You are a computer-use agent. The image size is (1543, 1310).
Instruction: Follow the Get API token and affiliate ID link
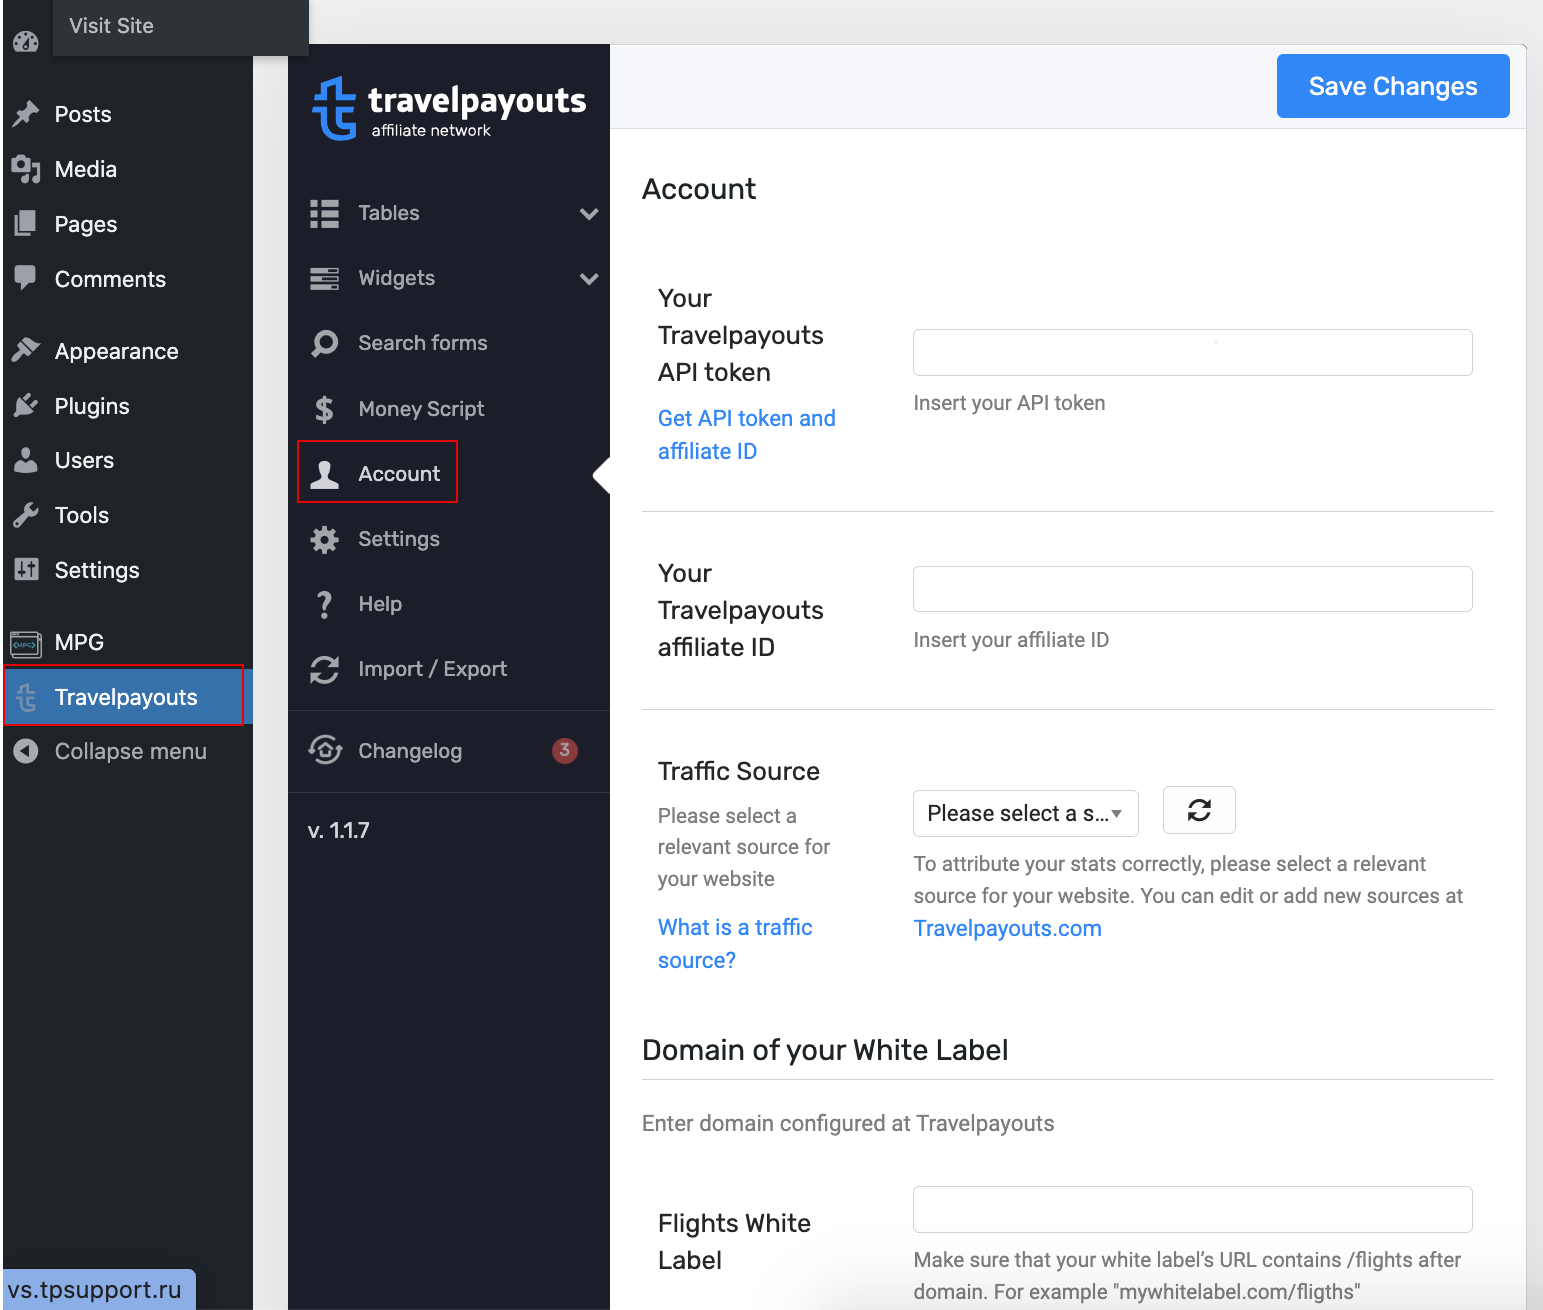point(747,434)
